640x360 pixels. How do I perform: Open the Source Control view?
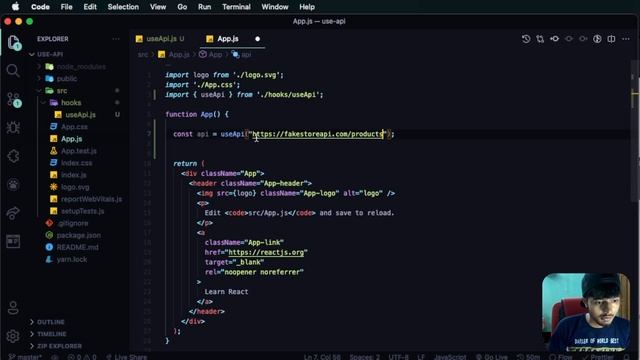pyautogui.click(x=13, y=100)
